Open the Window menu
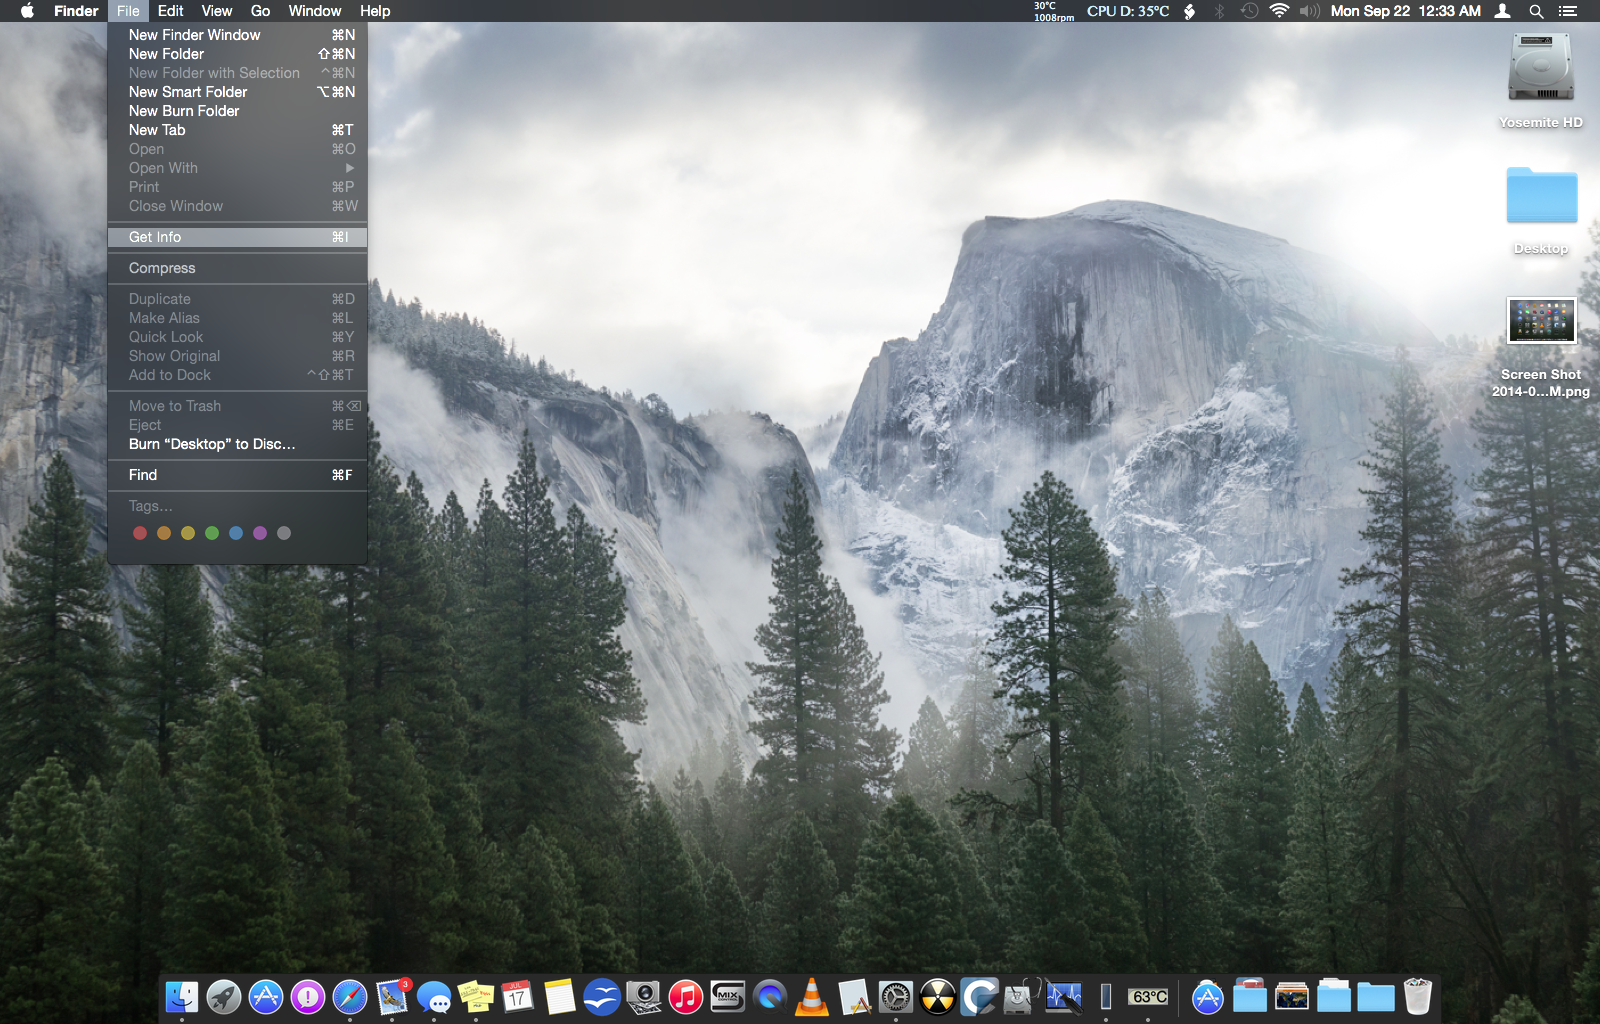1600x1024 pixels. coord(315,11)
